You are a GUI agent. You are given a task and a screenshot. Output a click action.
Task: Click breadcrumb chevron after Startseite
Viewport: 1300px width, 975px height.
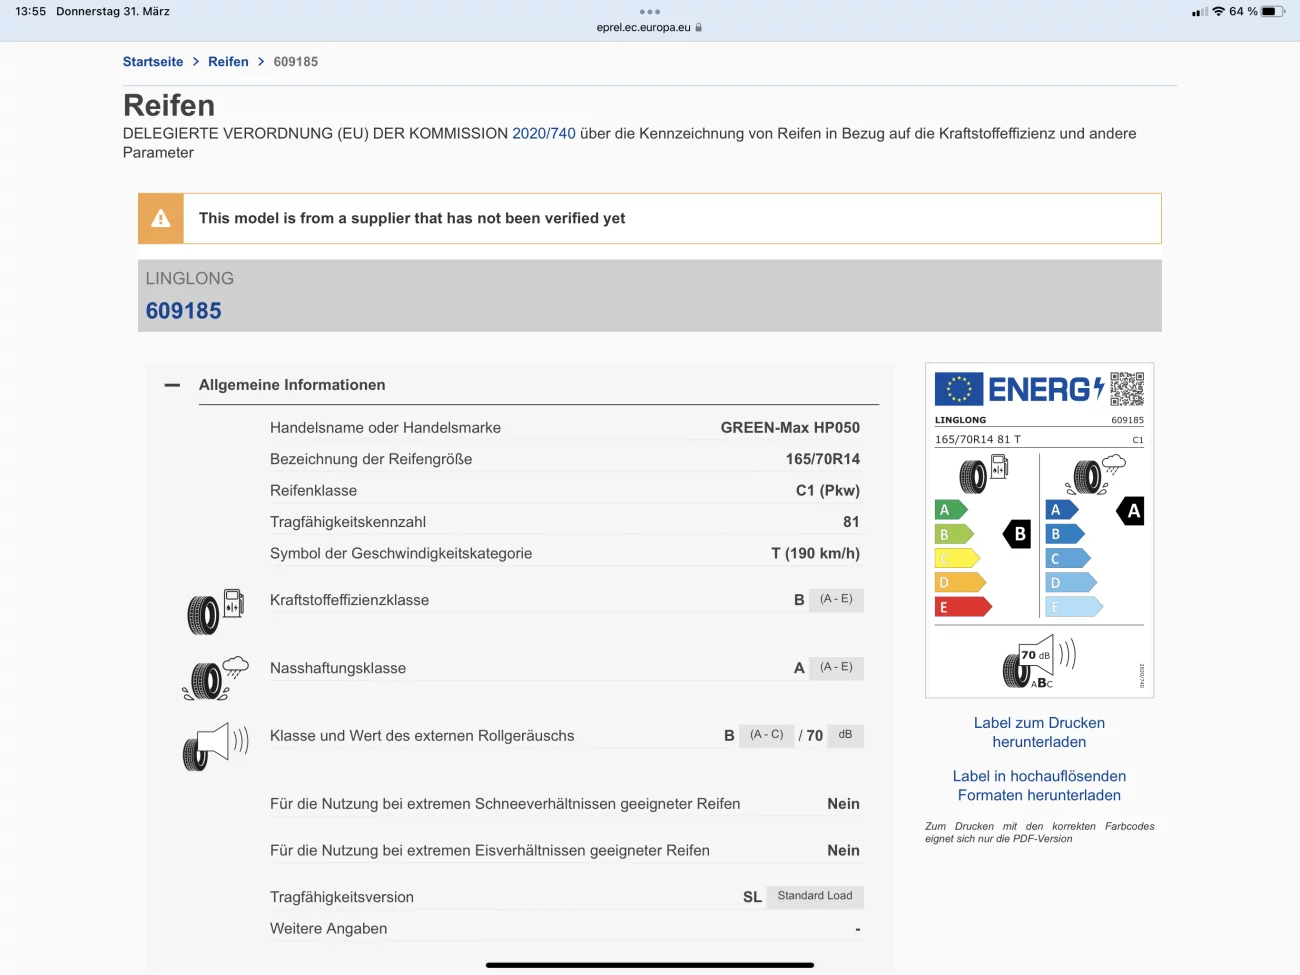coord(196,62)
